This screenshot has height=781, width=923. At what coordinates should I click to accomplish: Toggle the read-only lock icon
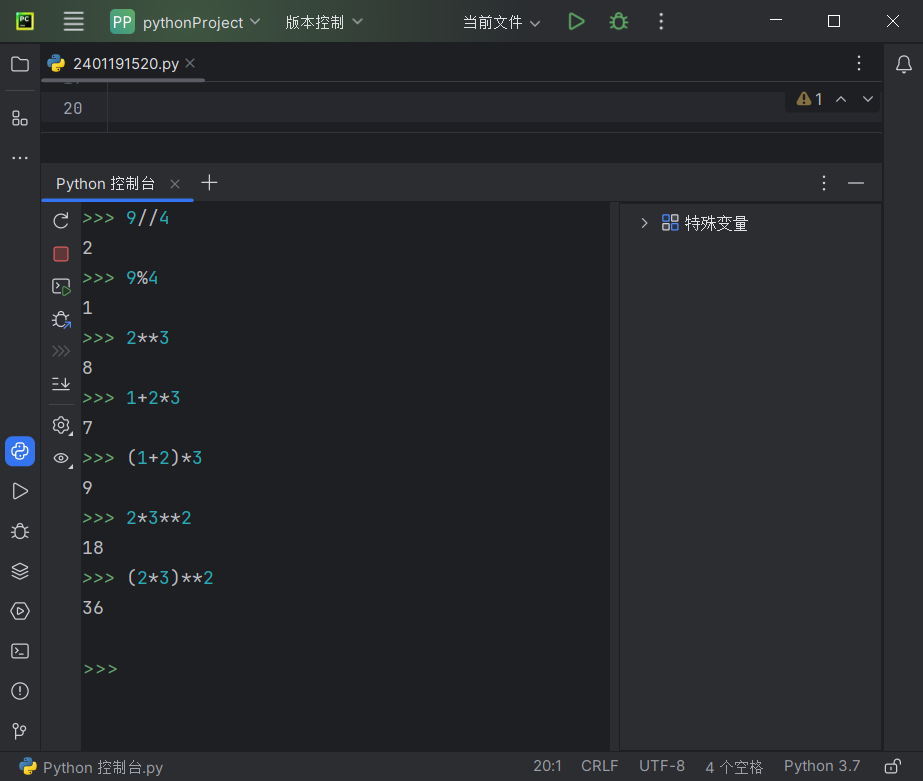click(x=893, y=766)
